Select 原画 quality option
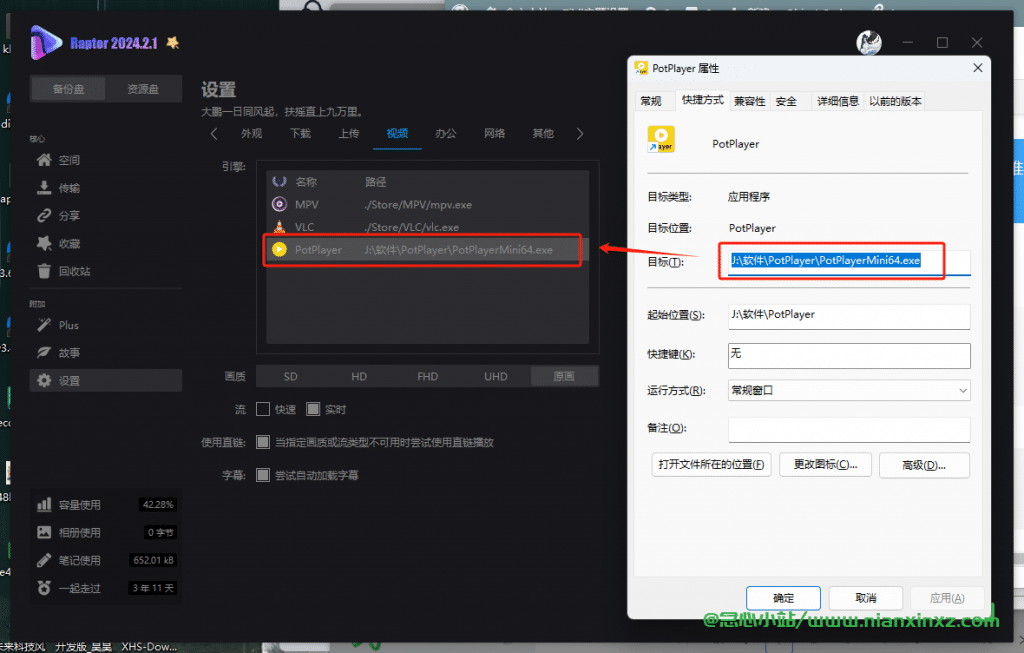Screen dimensions: 1024x653 [x=564, y=376]
